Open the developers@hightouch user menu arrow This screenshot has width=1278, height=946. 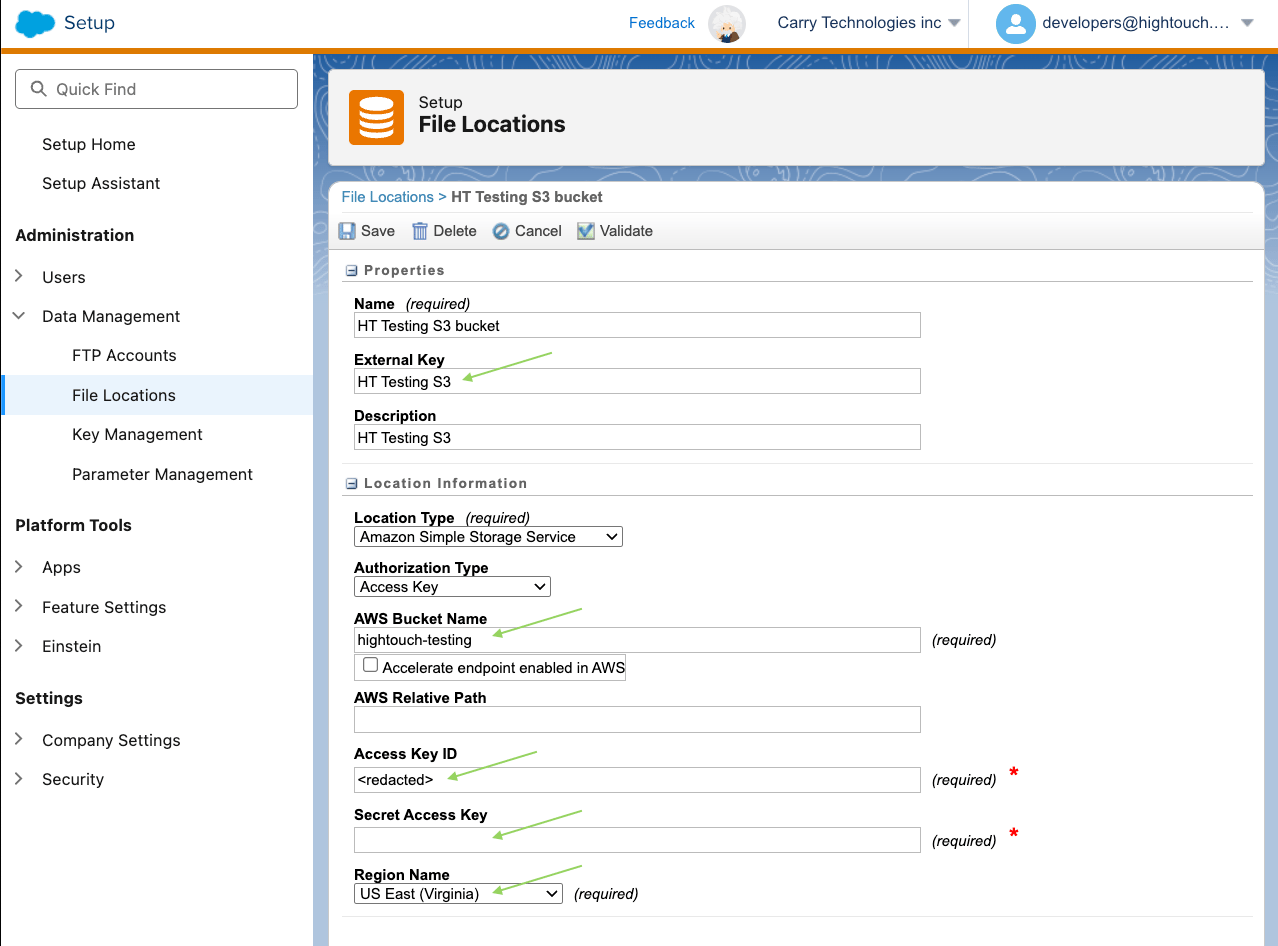pyautogui.click(x=1247, y=23)
